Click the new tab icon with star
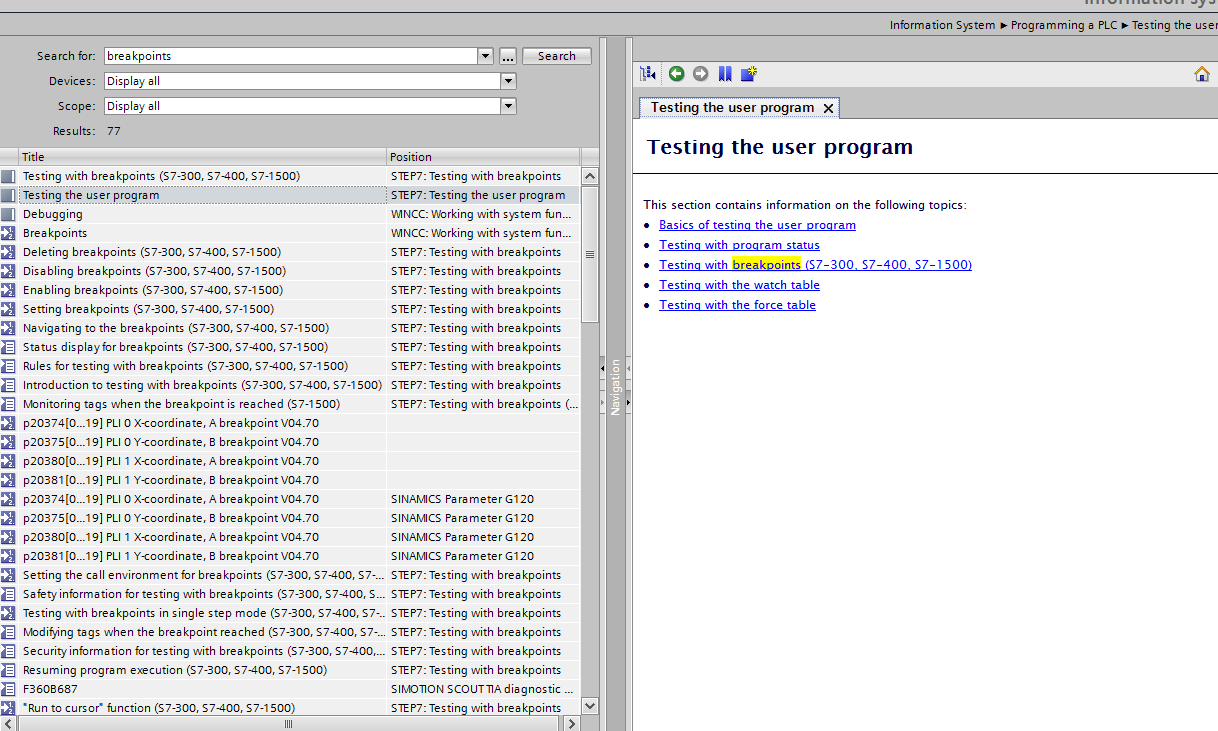 tap(749, 73)
